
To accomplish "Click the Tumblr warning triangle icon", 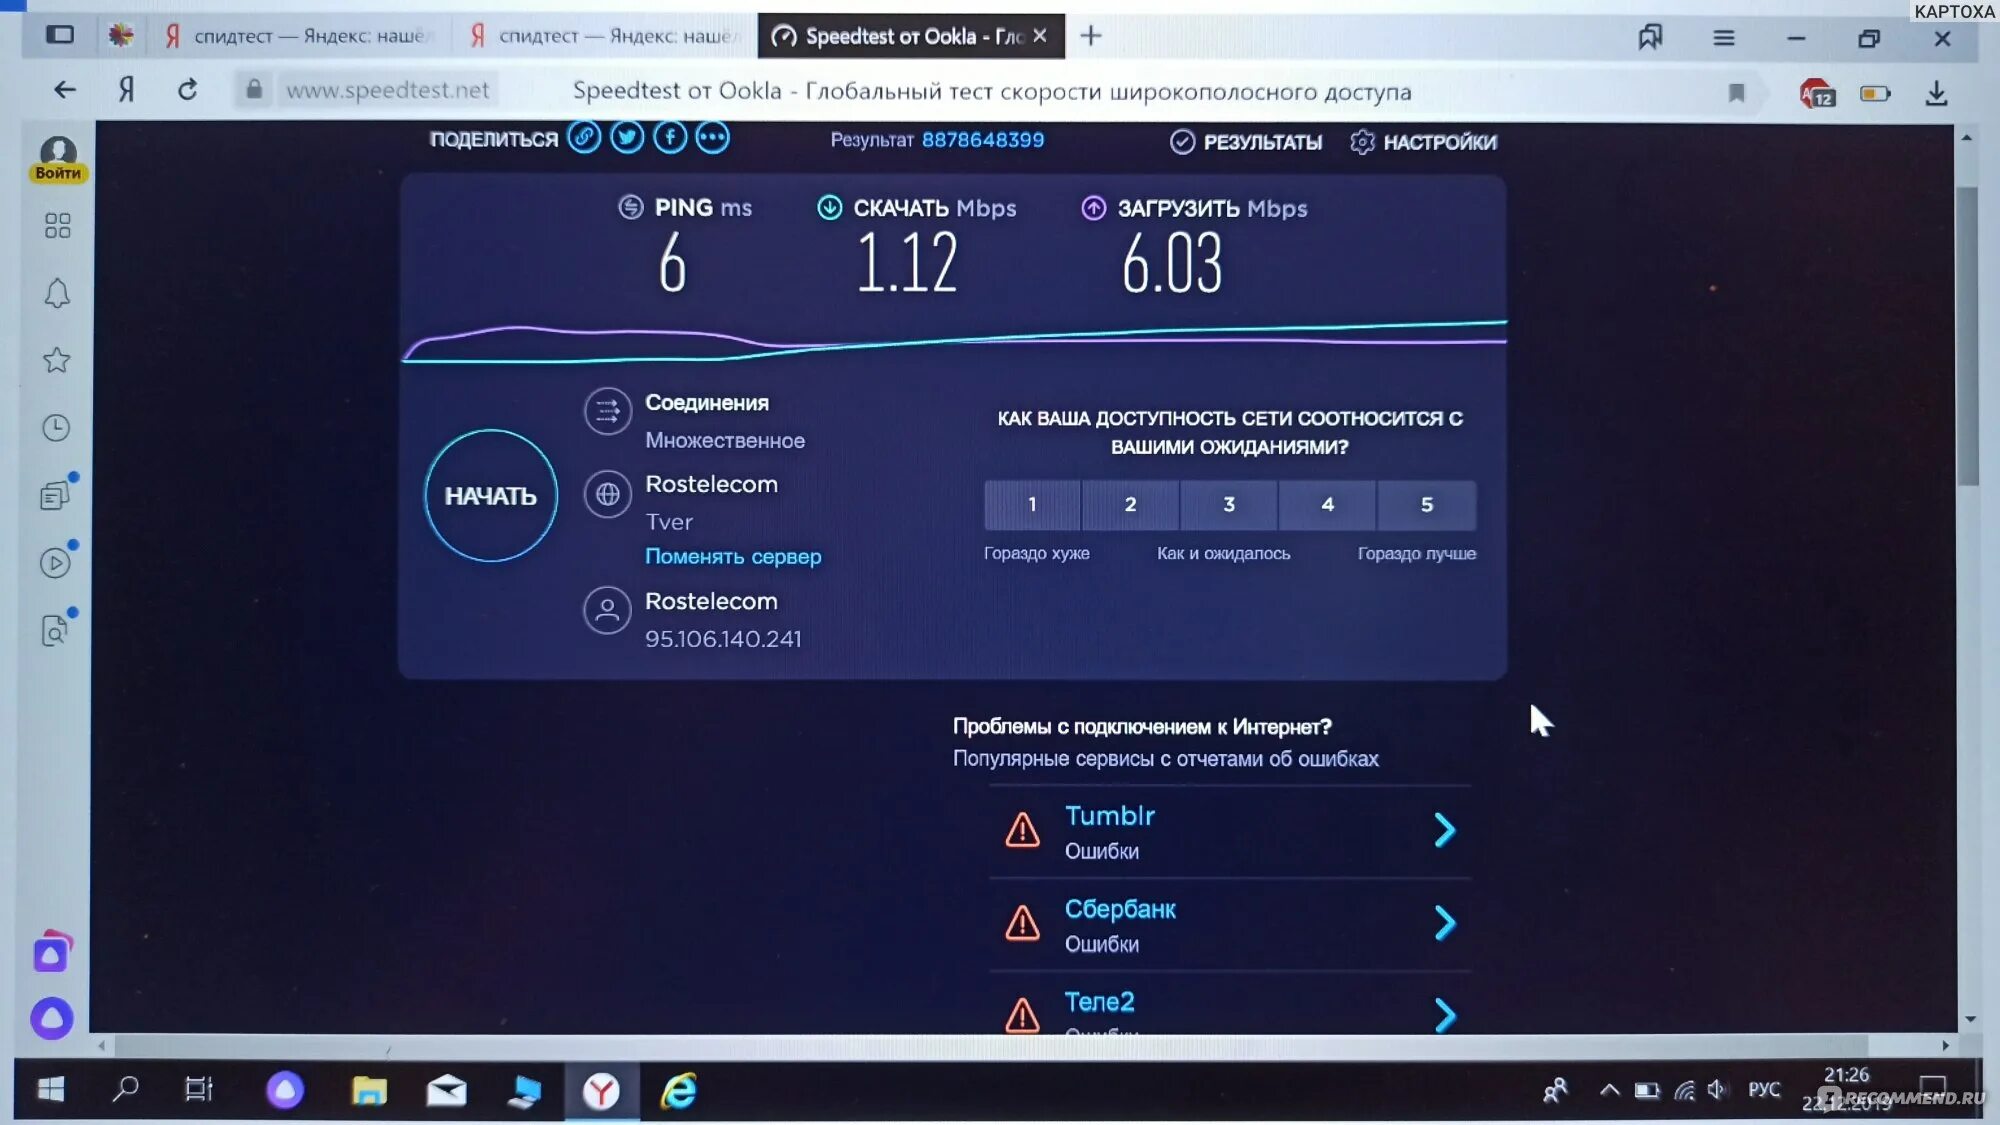I will 1022,830.
